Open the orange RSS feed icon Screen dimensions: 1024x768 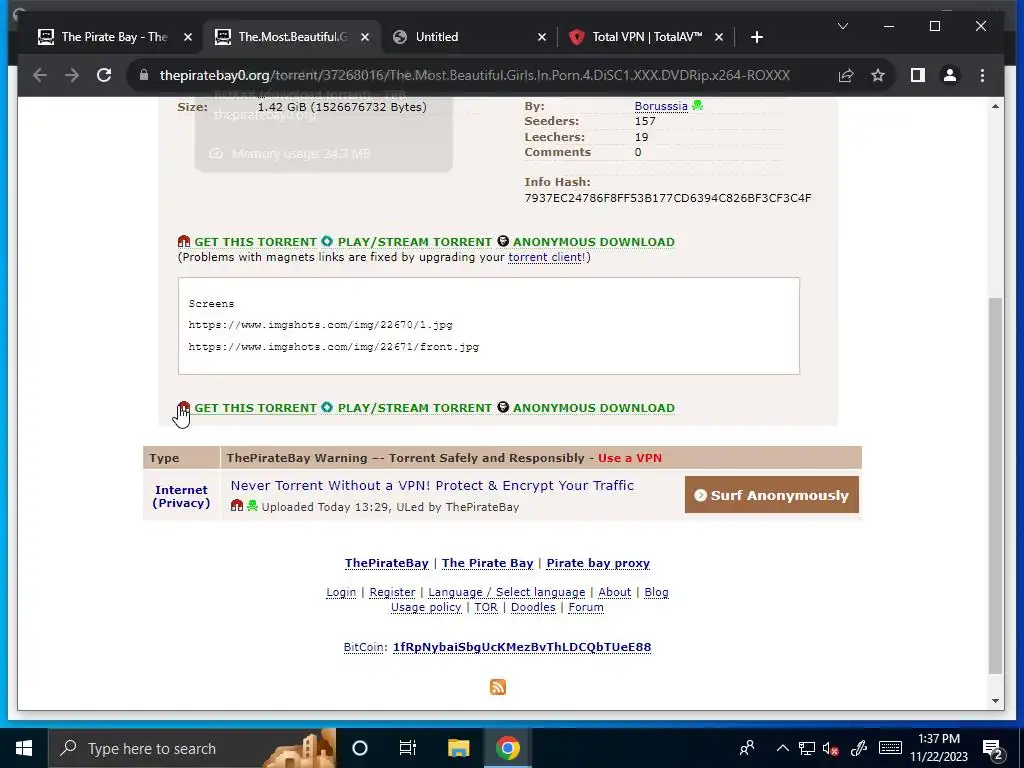[498, 687]
